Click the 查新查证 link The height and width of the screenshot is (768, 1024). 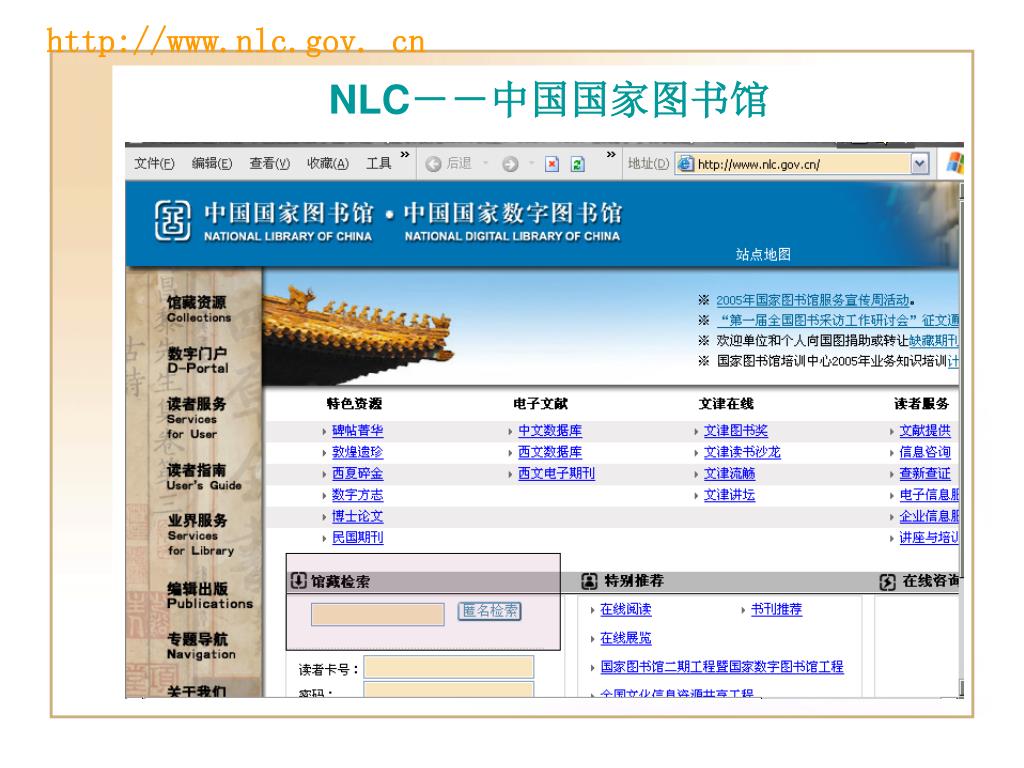point(925,473)
